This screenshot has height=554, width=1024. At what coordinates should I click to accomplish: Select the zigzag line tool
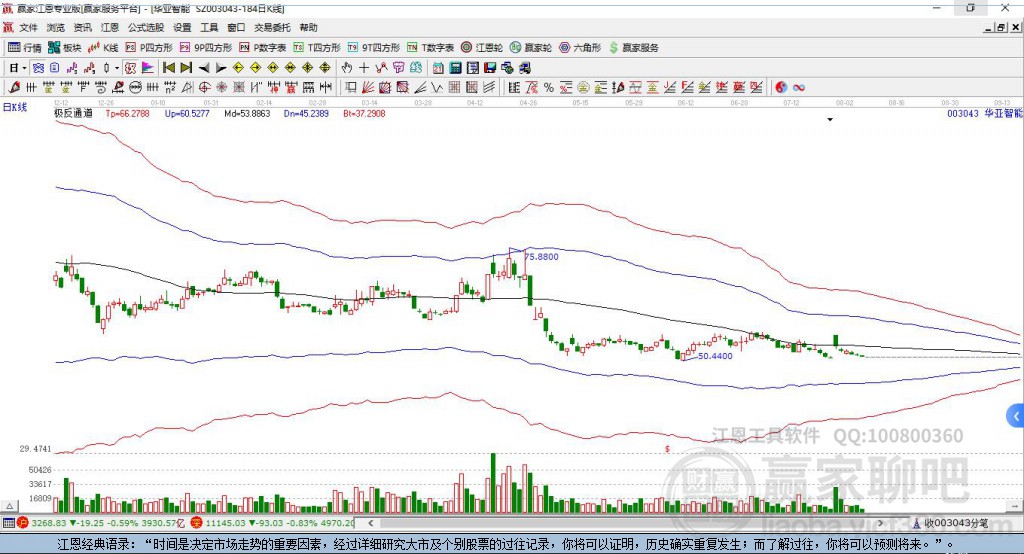point(436,87)
